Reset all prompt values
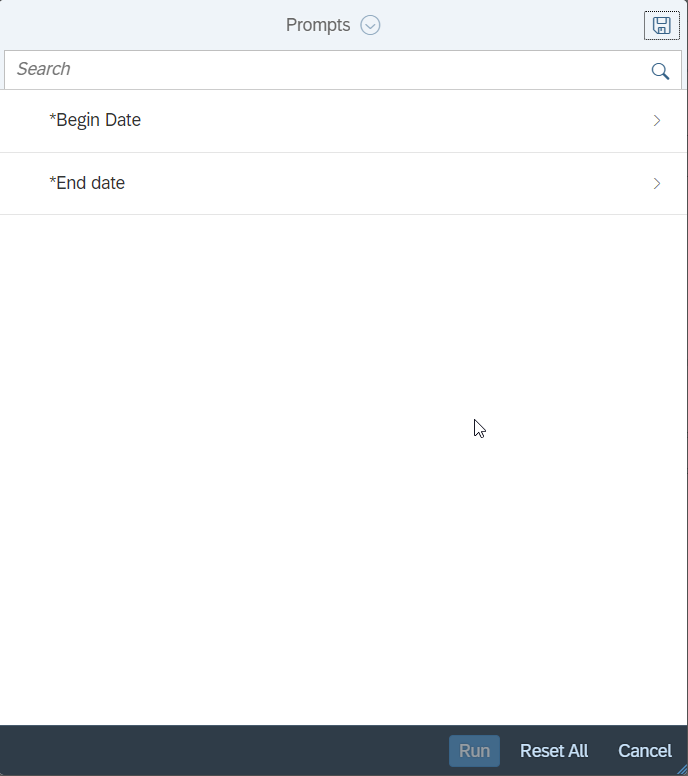 pos(554,751)
